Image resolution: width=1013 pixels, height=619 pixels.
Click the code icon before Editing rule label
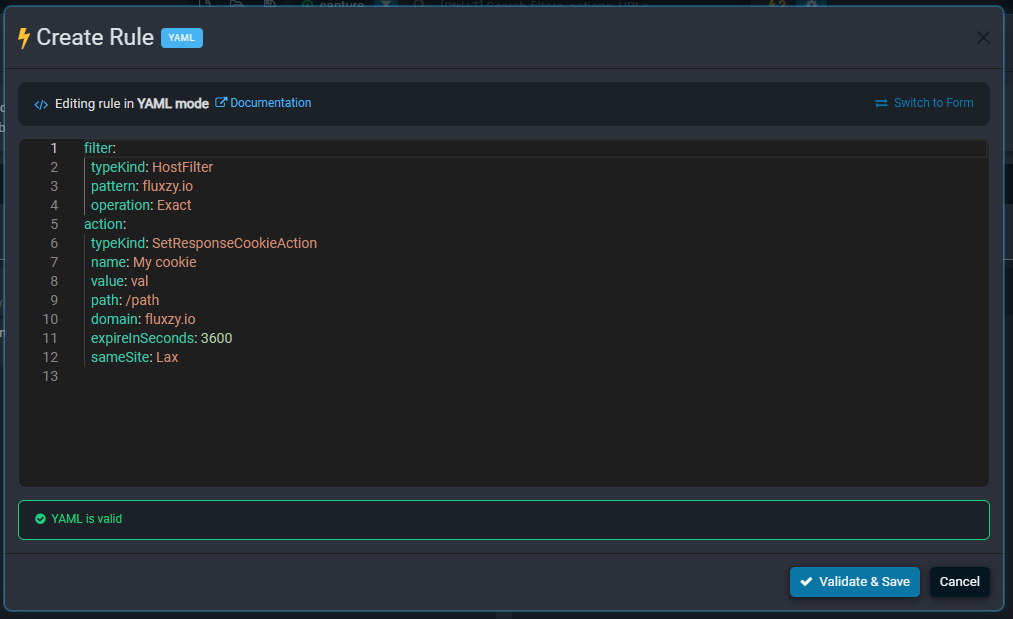(41, 103)
